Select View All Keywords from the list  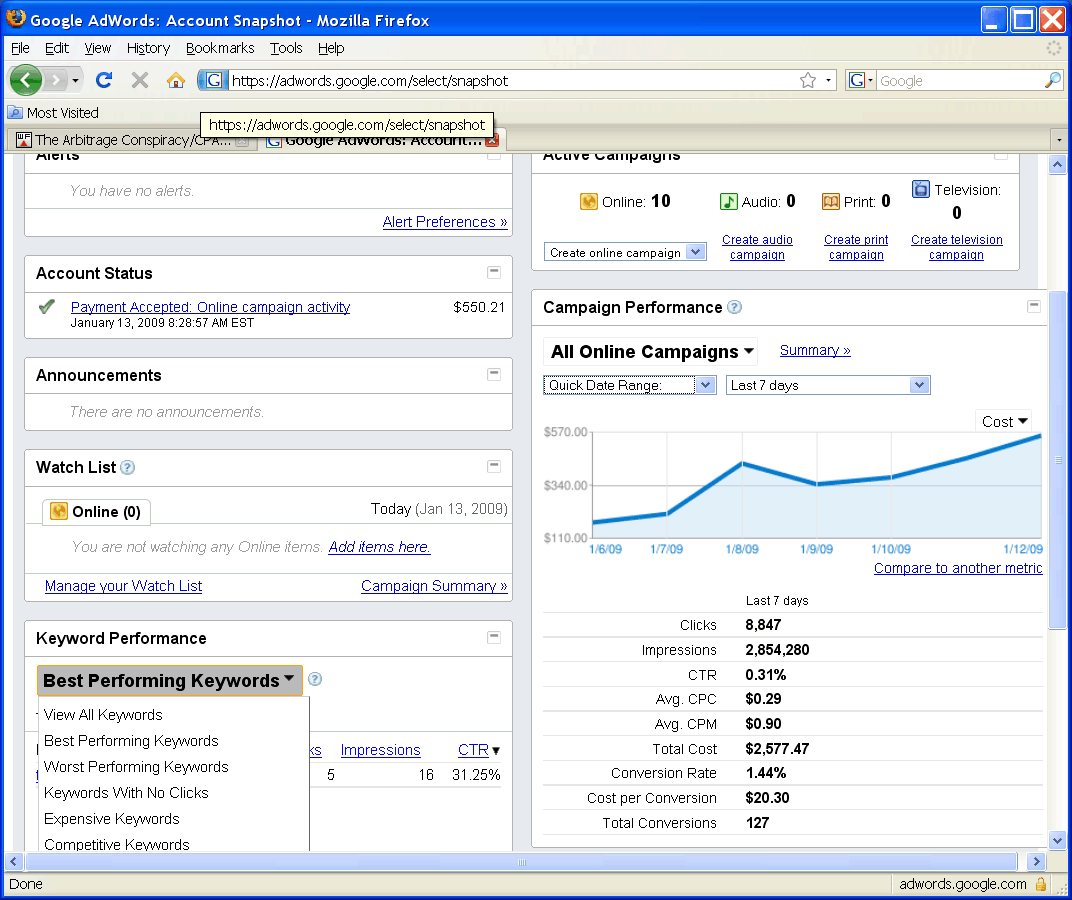[x=103, y=715]
